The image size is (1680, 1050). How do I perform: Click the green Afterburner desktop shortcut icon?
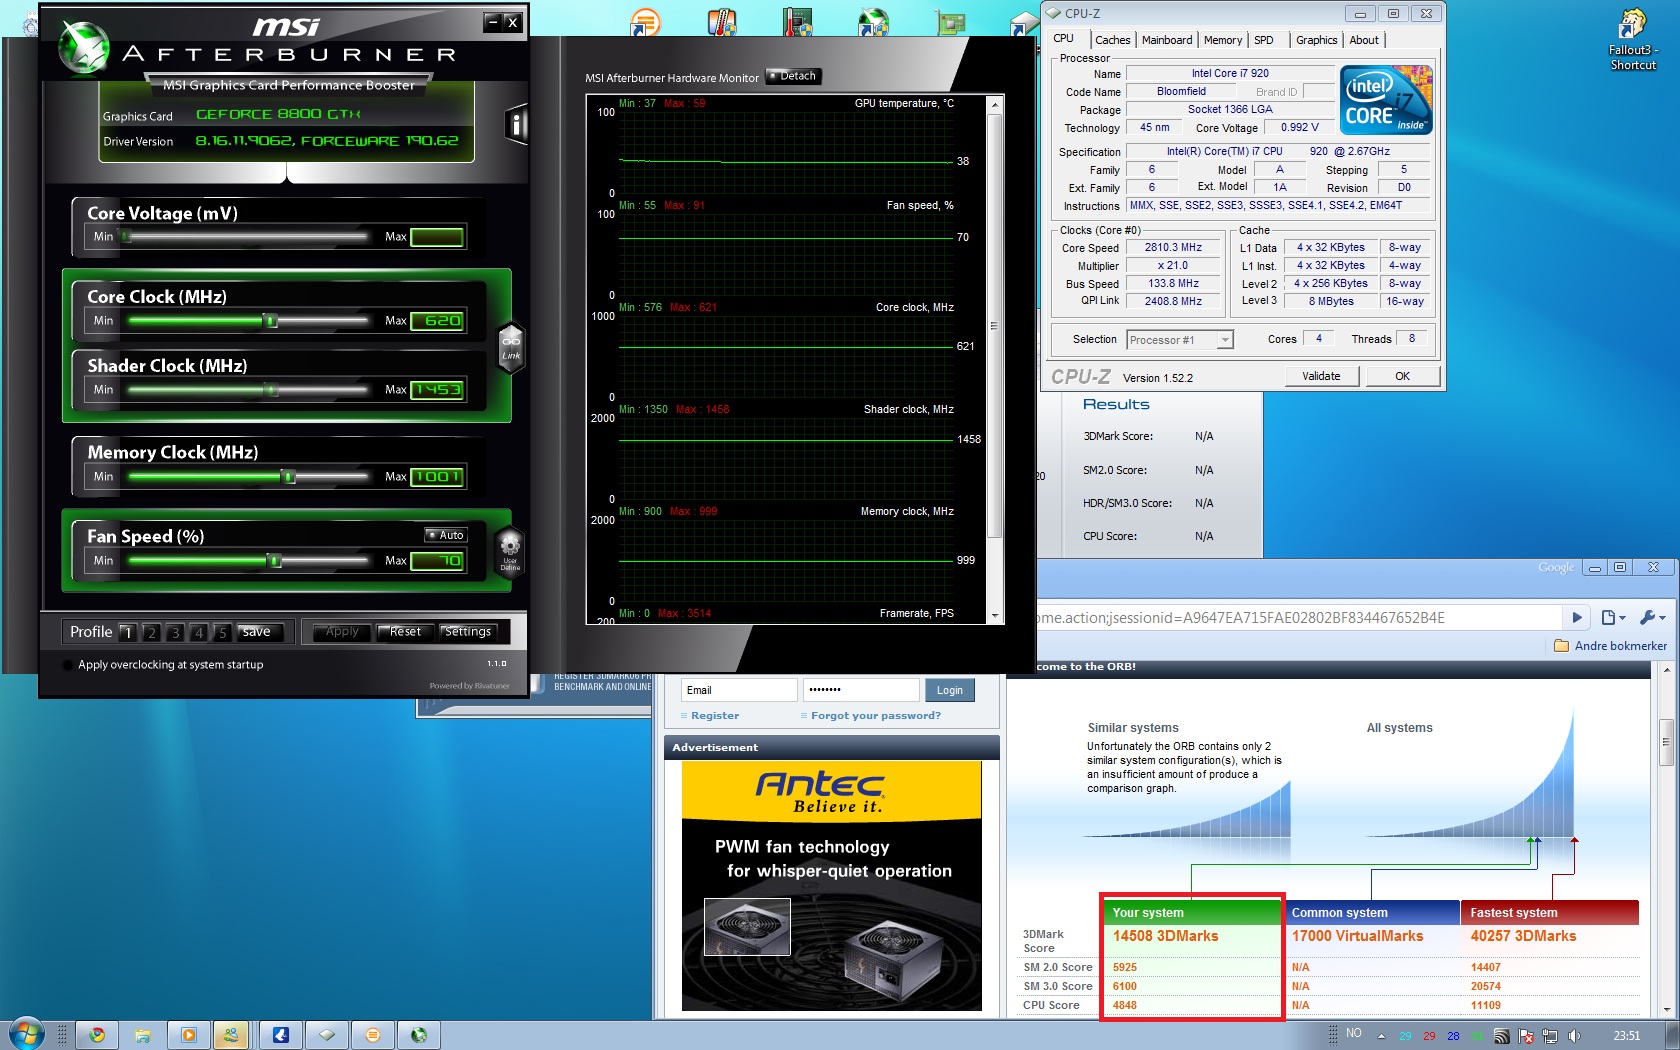pos(873,21)
